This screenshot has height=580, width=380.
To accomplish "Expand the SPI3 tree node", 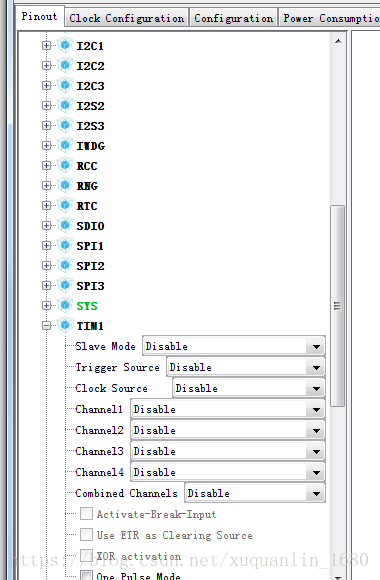I will coord(46,285).
